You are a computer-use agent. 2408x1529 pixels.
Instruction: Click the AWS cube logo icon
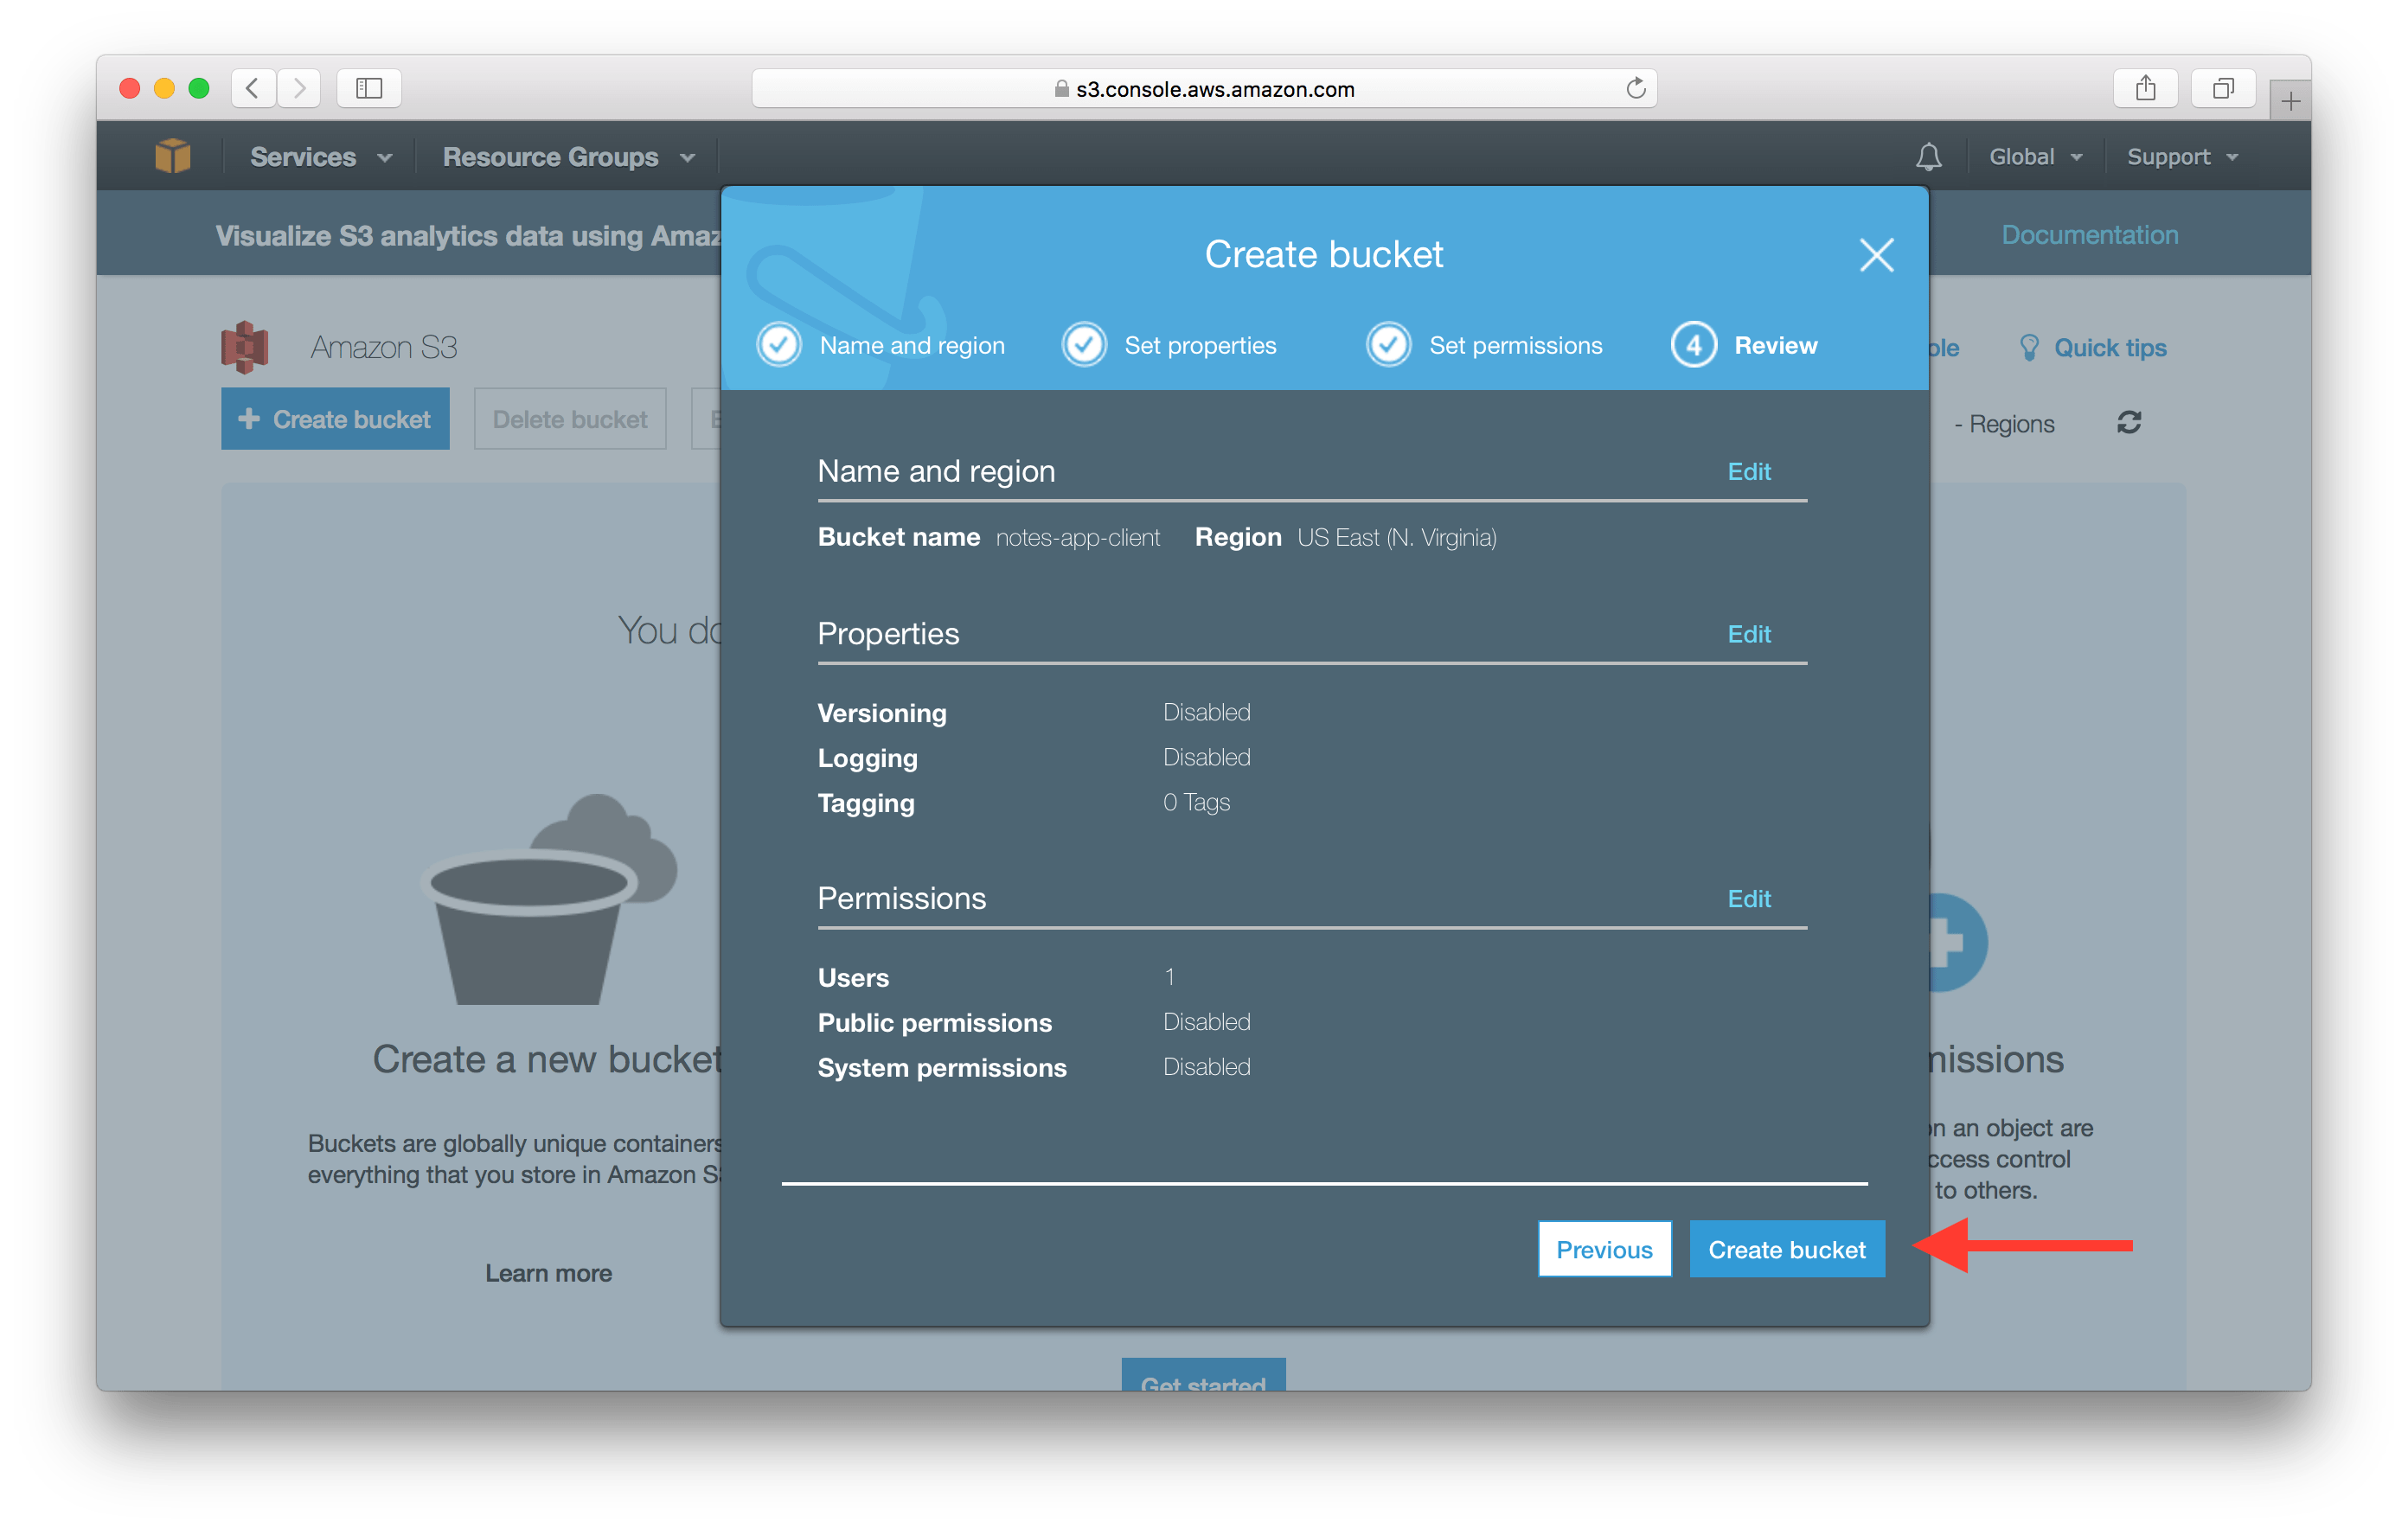click(172, 155)
